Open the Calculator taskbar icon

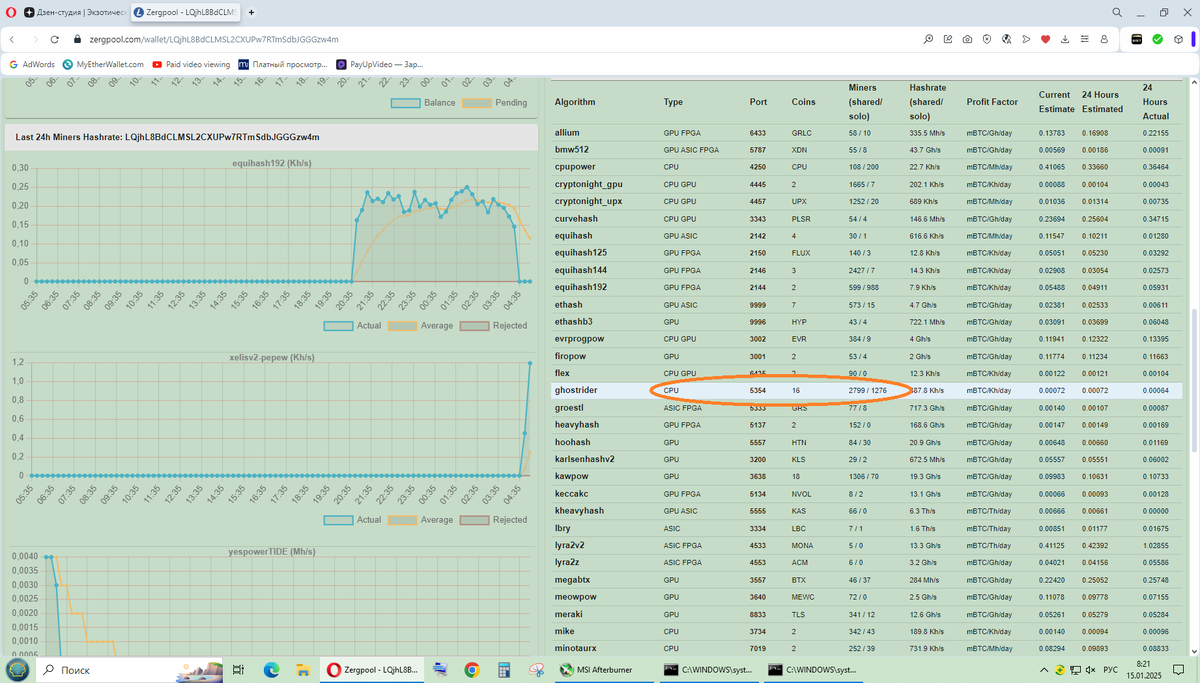pos(505,669)
